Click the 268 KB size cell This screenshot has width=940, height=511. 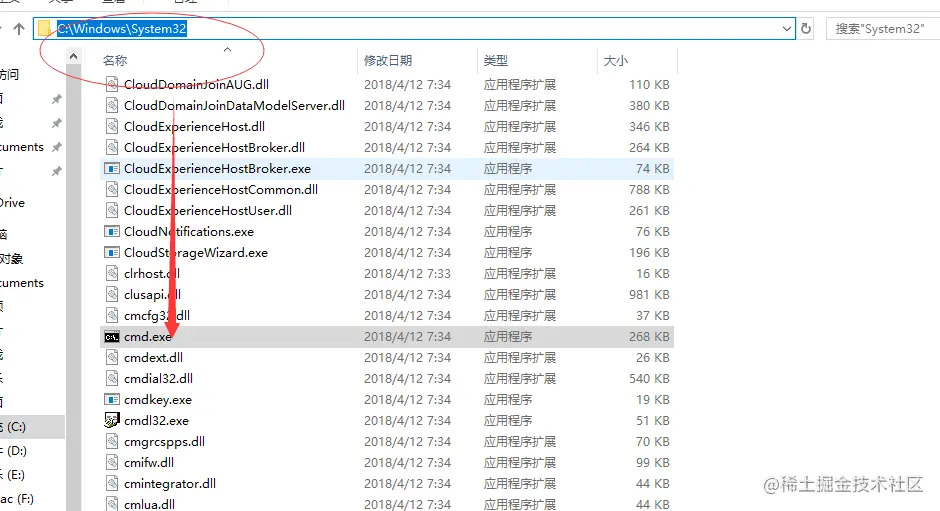pos(649,337)
